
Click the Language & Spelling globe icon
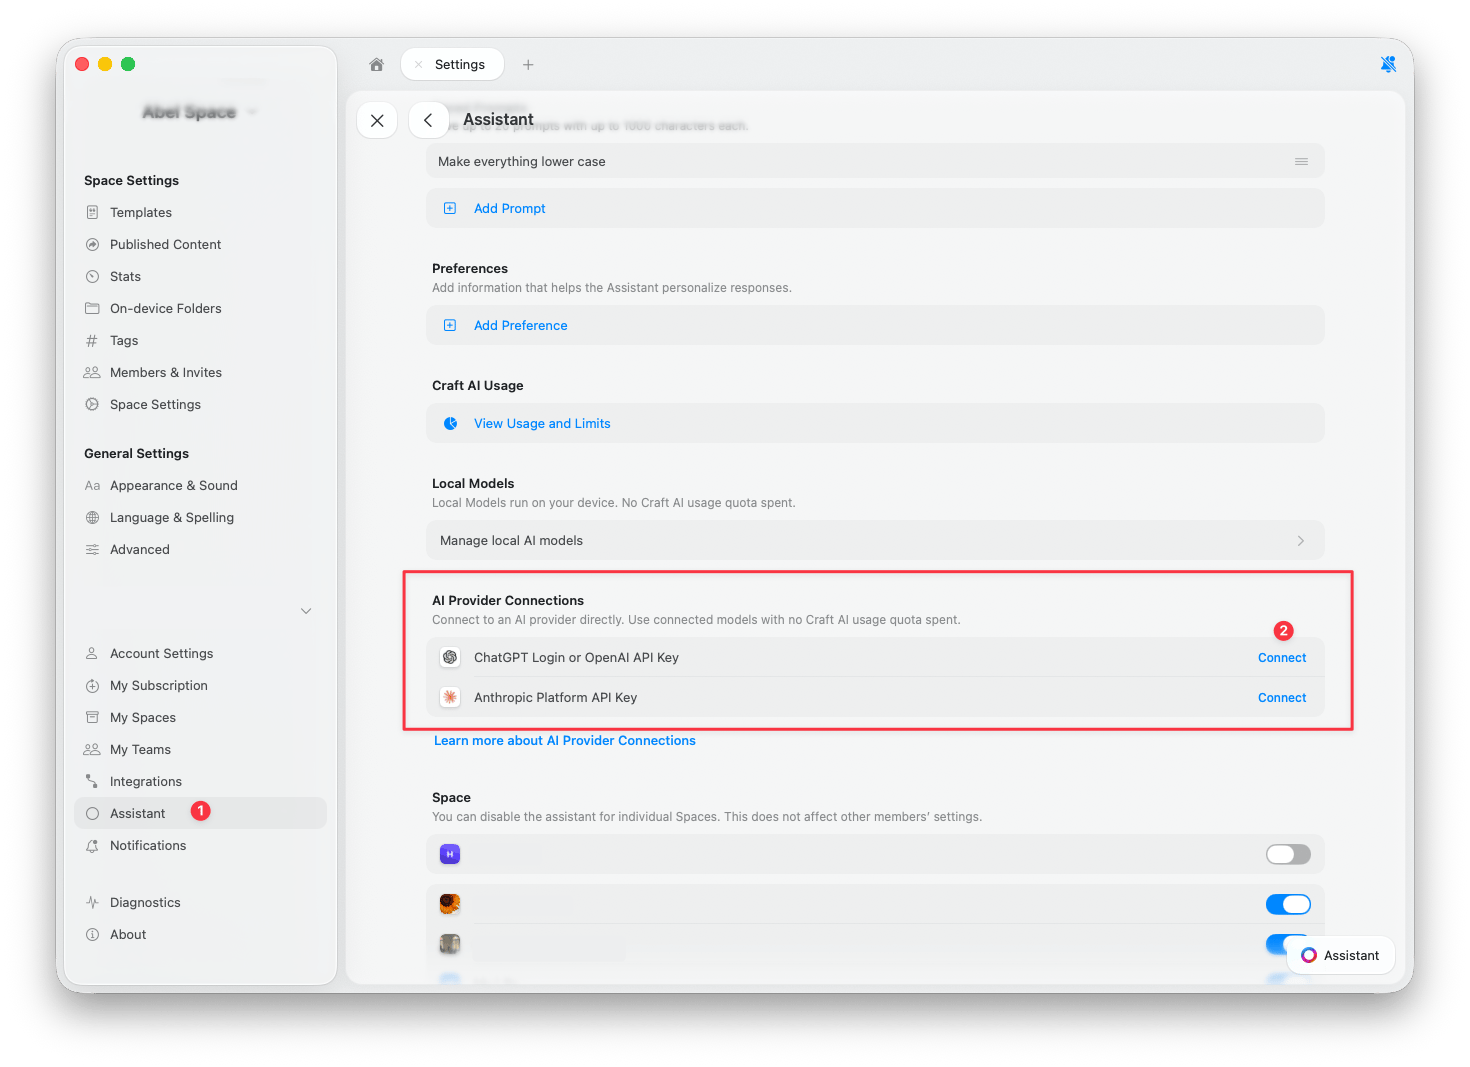[92, 517]
